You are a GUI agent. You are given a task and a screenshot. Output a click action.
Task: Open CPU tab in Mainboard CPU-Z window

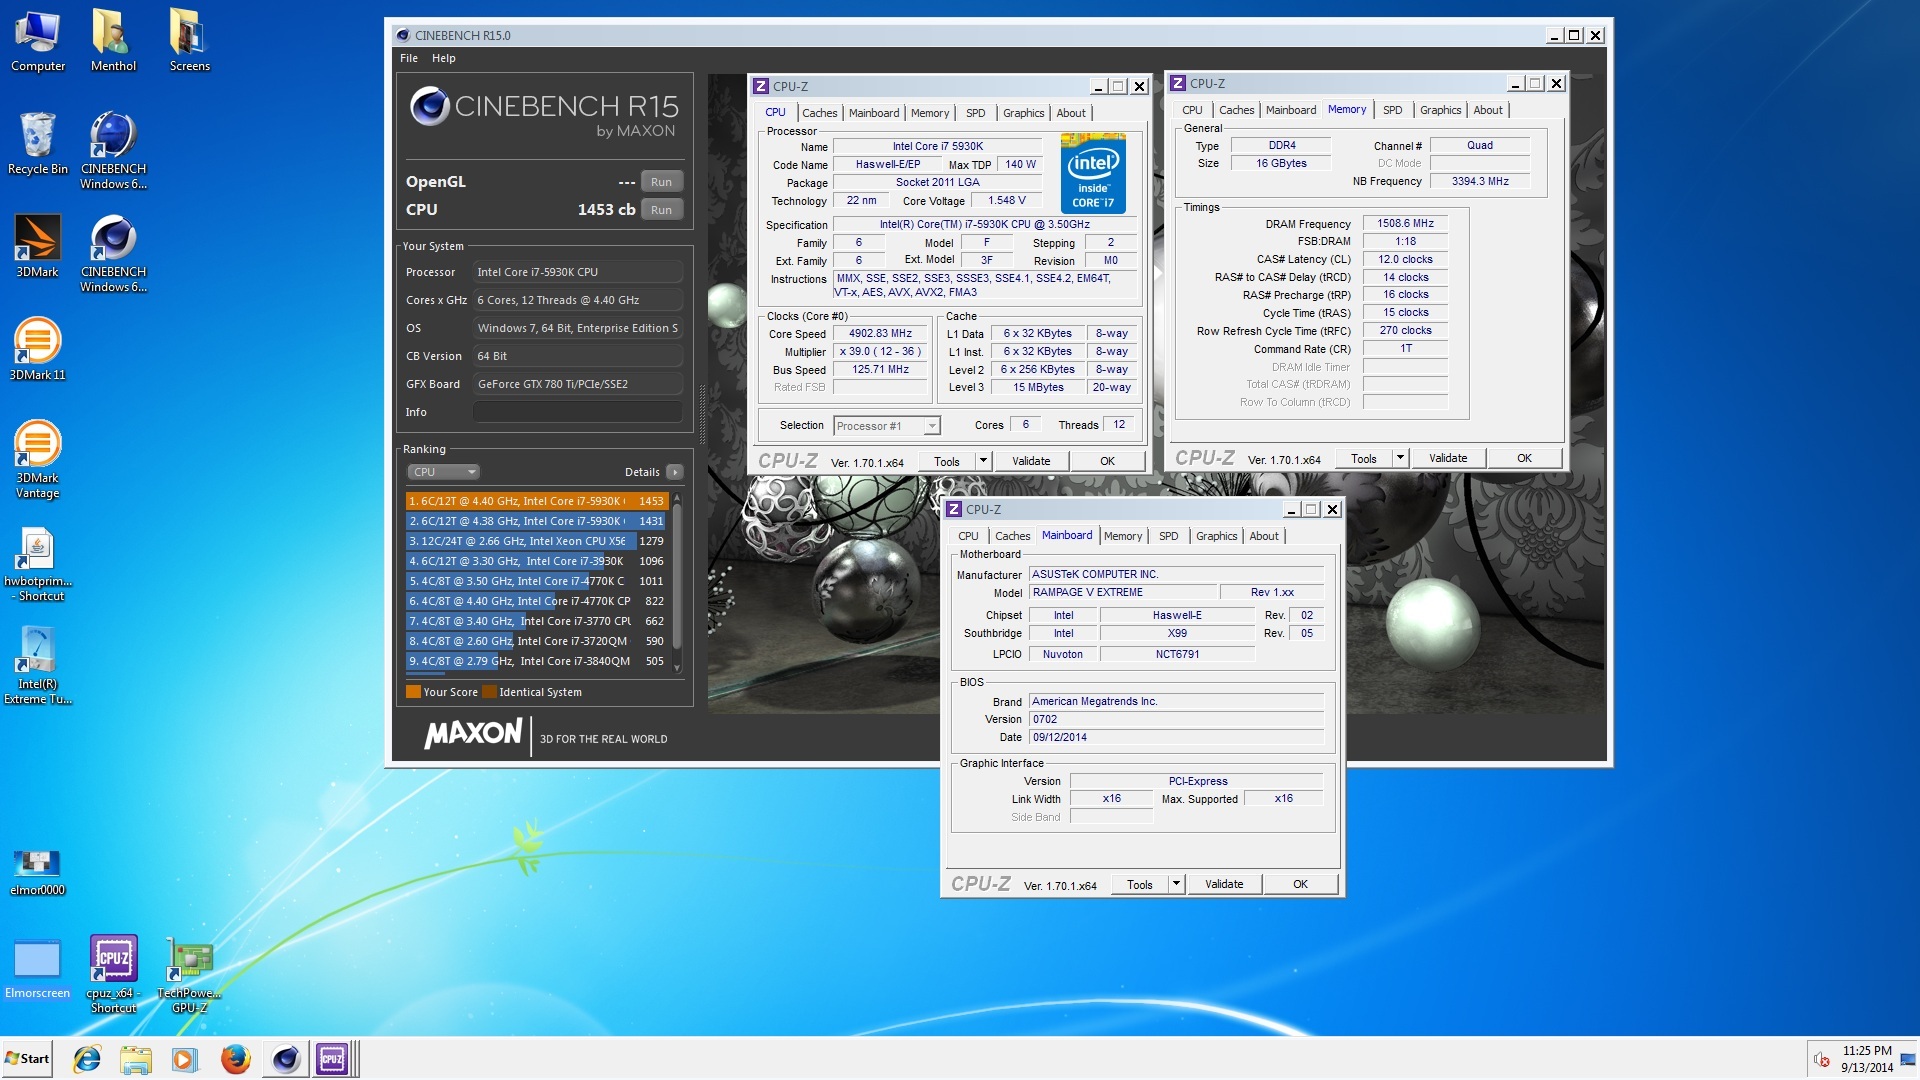(968, 536)
